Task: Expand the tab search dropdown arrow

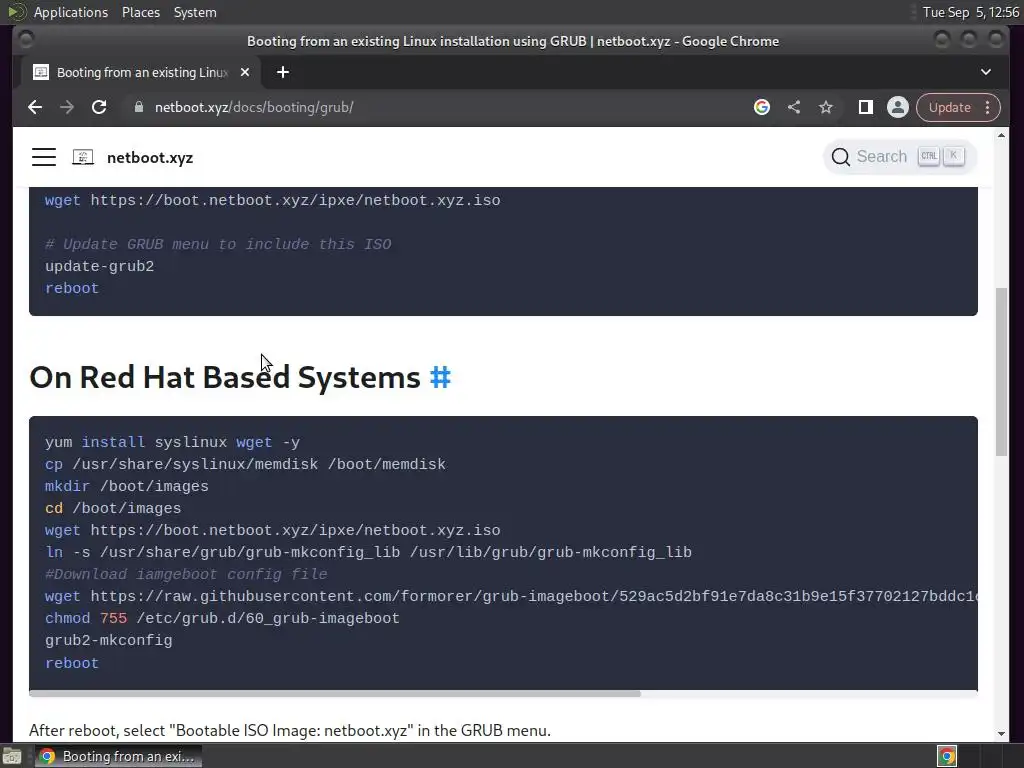Action: coord(985,72)
